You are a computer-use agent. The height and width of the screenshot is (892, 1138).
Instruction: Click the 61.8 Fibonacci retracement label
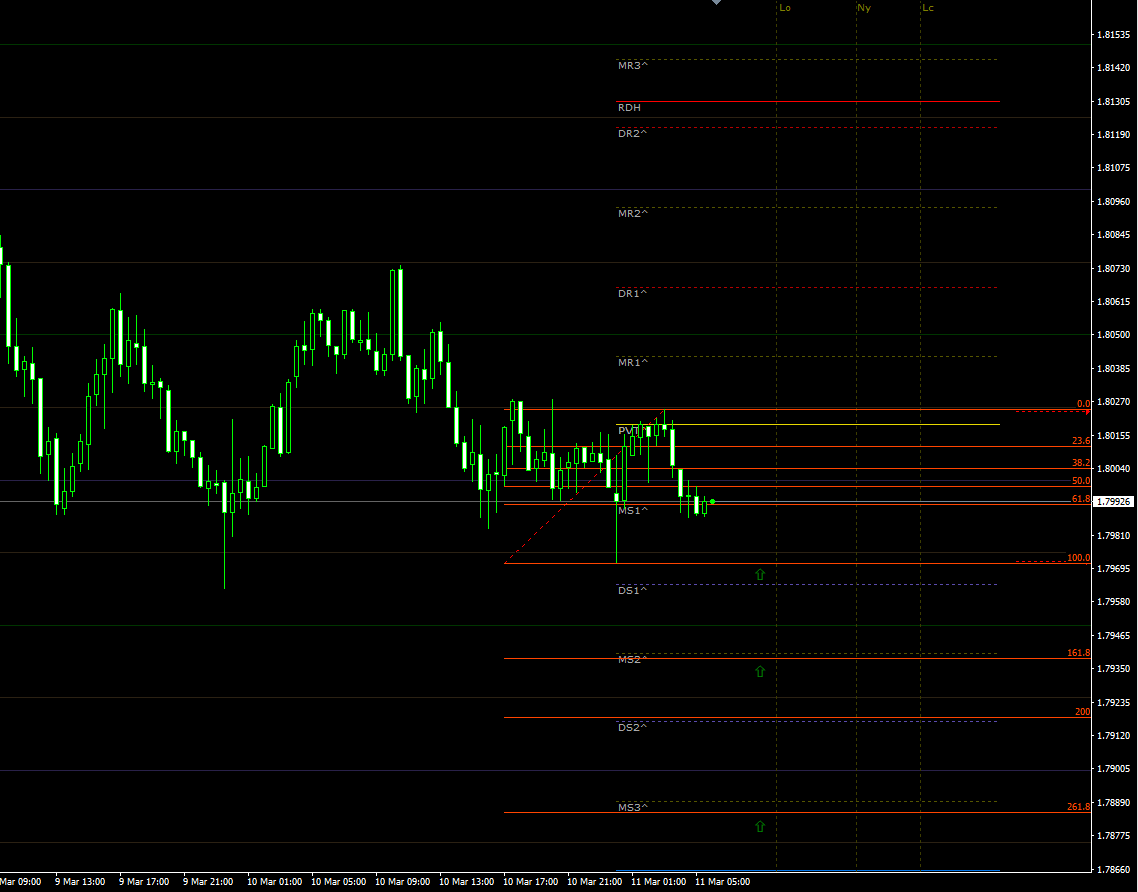pyautogui.click(x=1078, y=498)
